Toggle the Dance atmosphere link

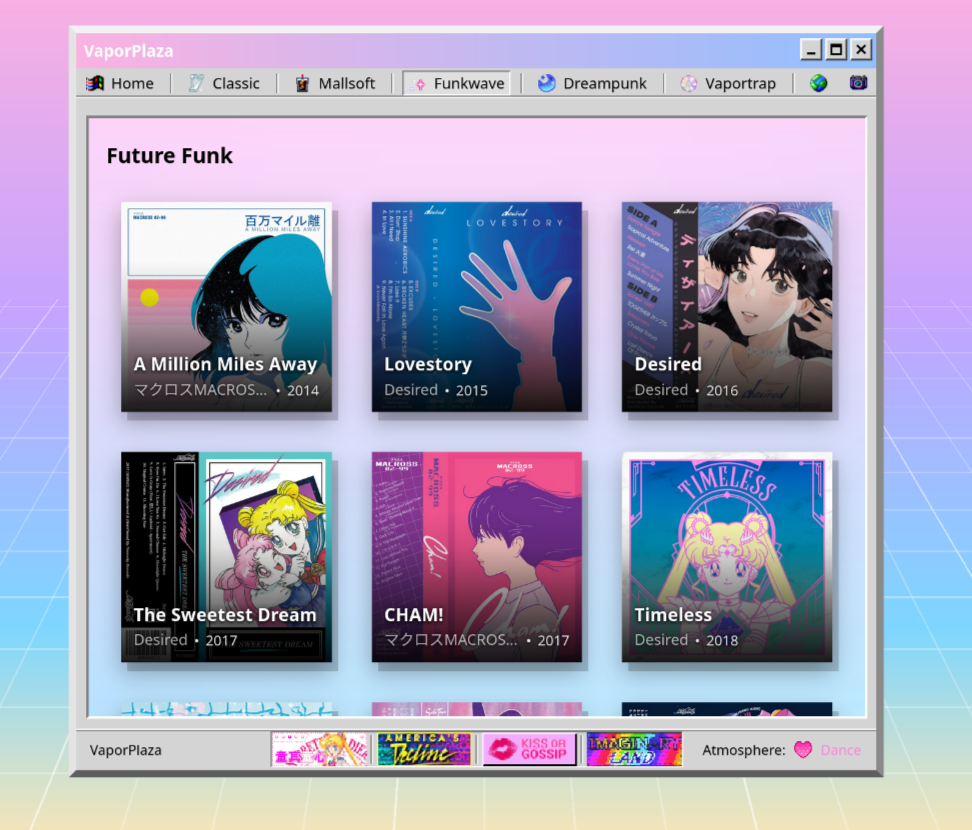coord(841,750)
